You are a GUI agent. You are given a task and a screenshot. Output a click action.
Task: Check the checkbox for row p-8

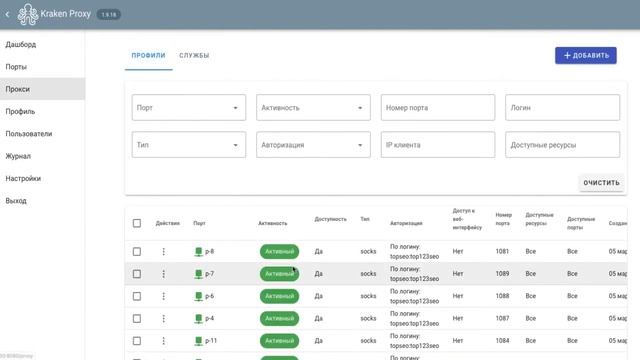click(x=137, y=251)
